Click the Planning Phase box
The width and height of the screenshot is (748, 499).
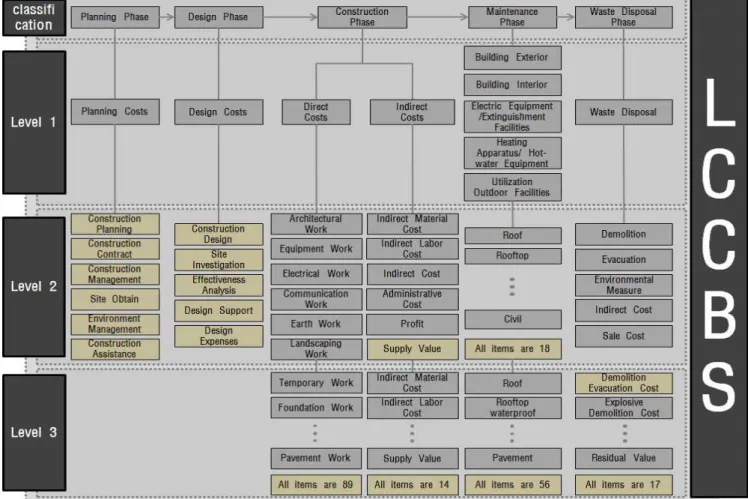click(115, 17)
